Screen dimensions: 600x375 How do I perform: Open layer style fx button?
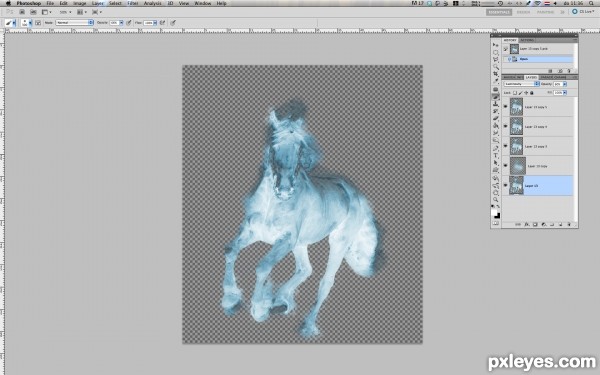point(527,225)
